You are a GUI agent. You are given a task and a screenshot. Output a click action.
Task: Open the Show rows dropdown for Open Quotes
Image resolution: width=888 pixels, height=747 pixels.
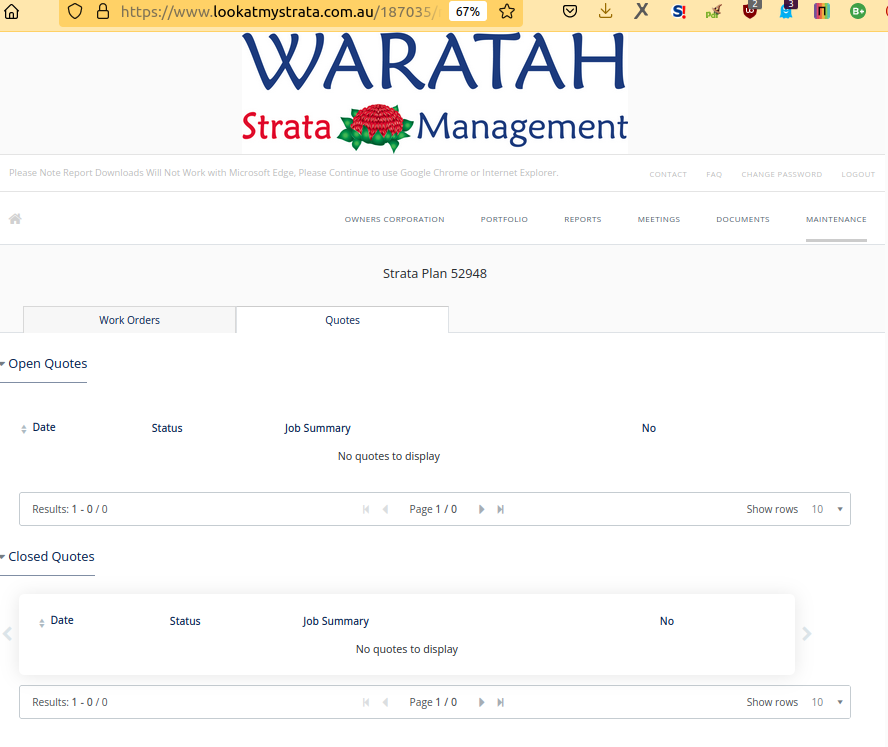[x=827, y=509]
